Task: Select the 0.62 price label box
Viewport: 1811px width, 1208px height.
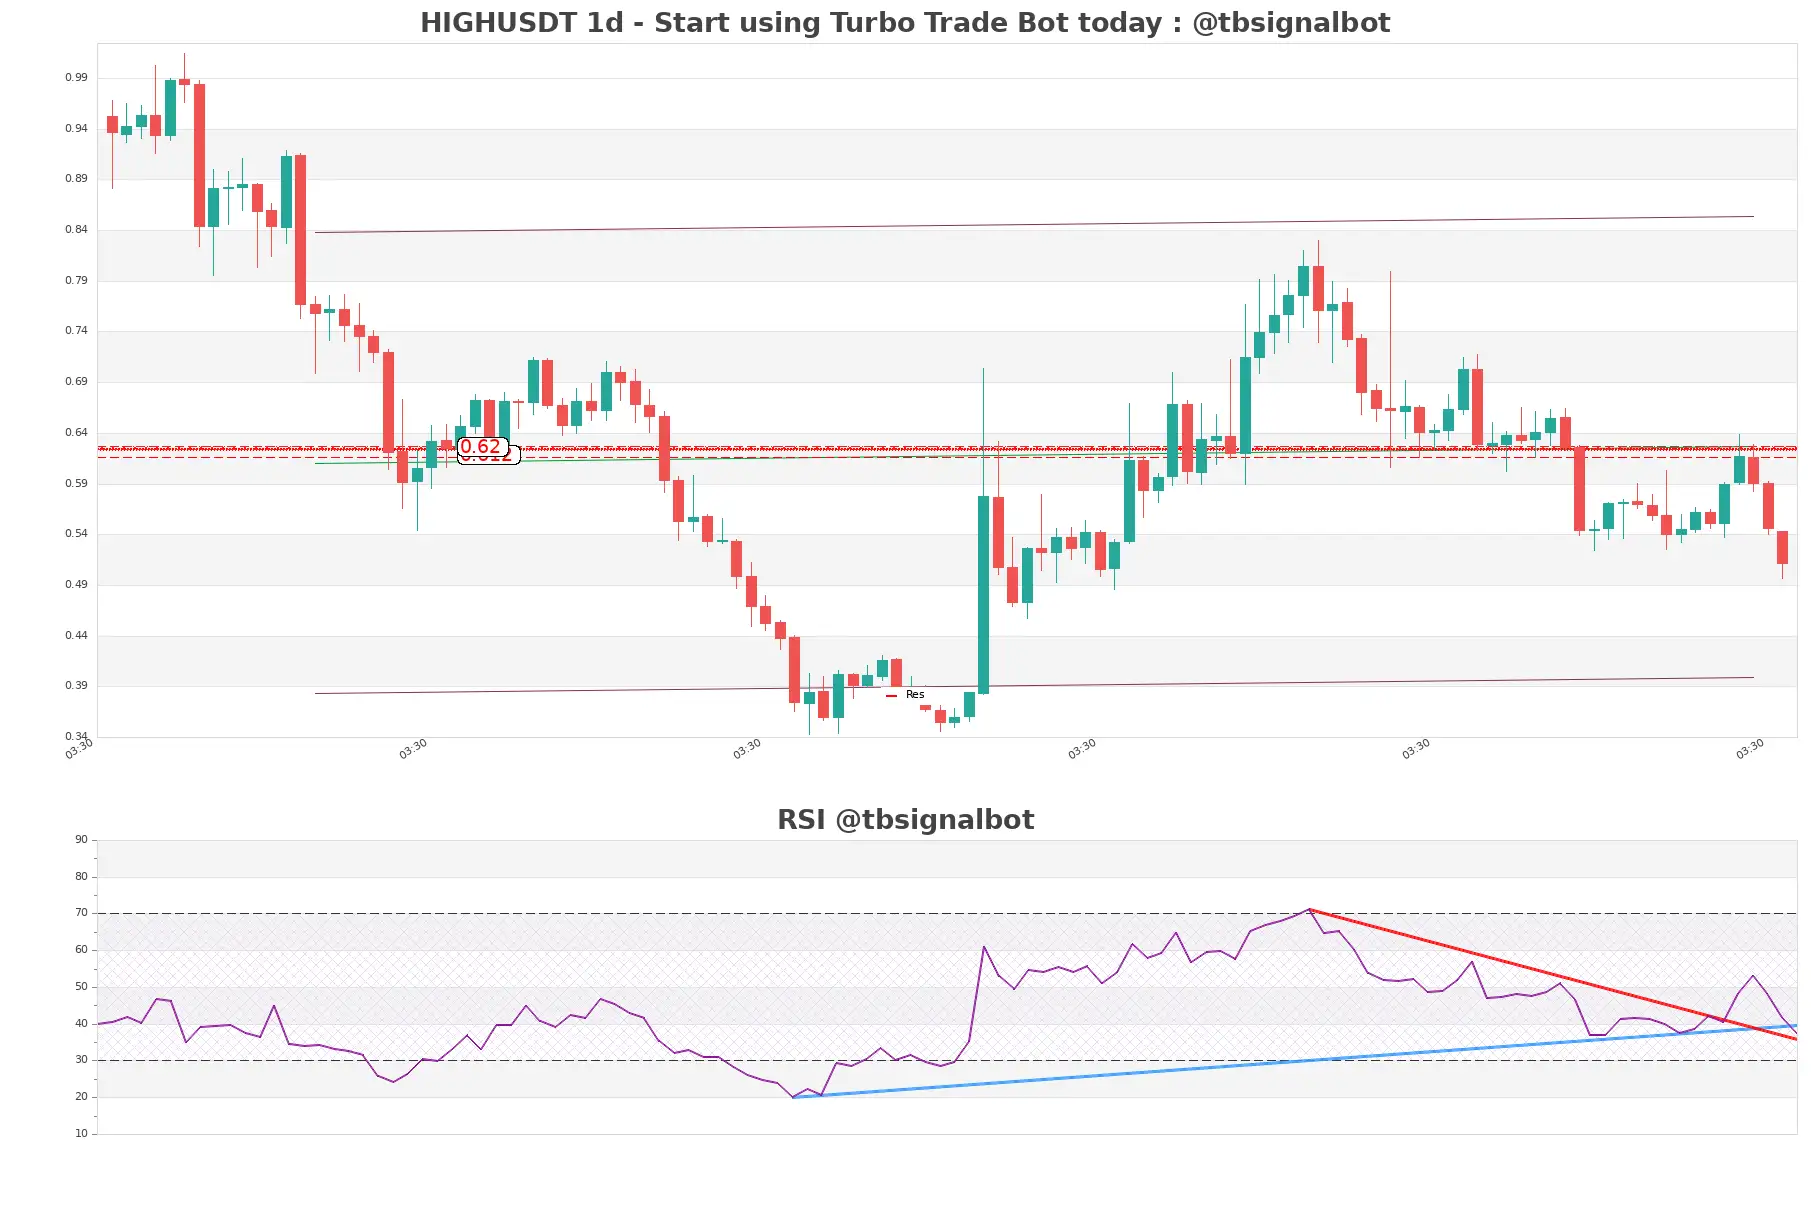Action: click(x=483, y=447)
